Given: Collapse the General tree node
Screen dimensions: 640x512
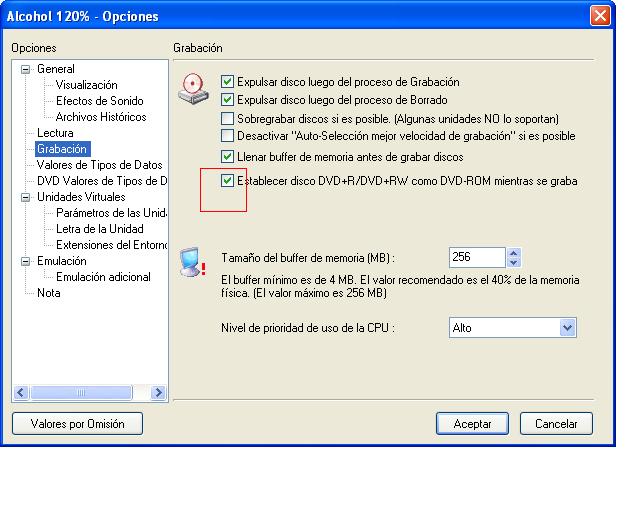Looking at the screenshot, I should (26, 69).
